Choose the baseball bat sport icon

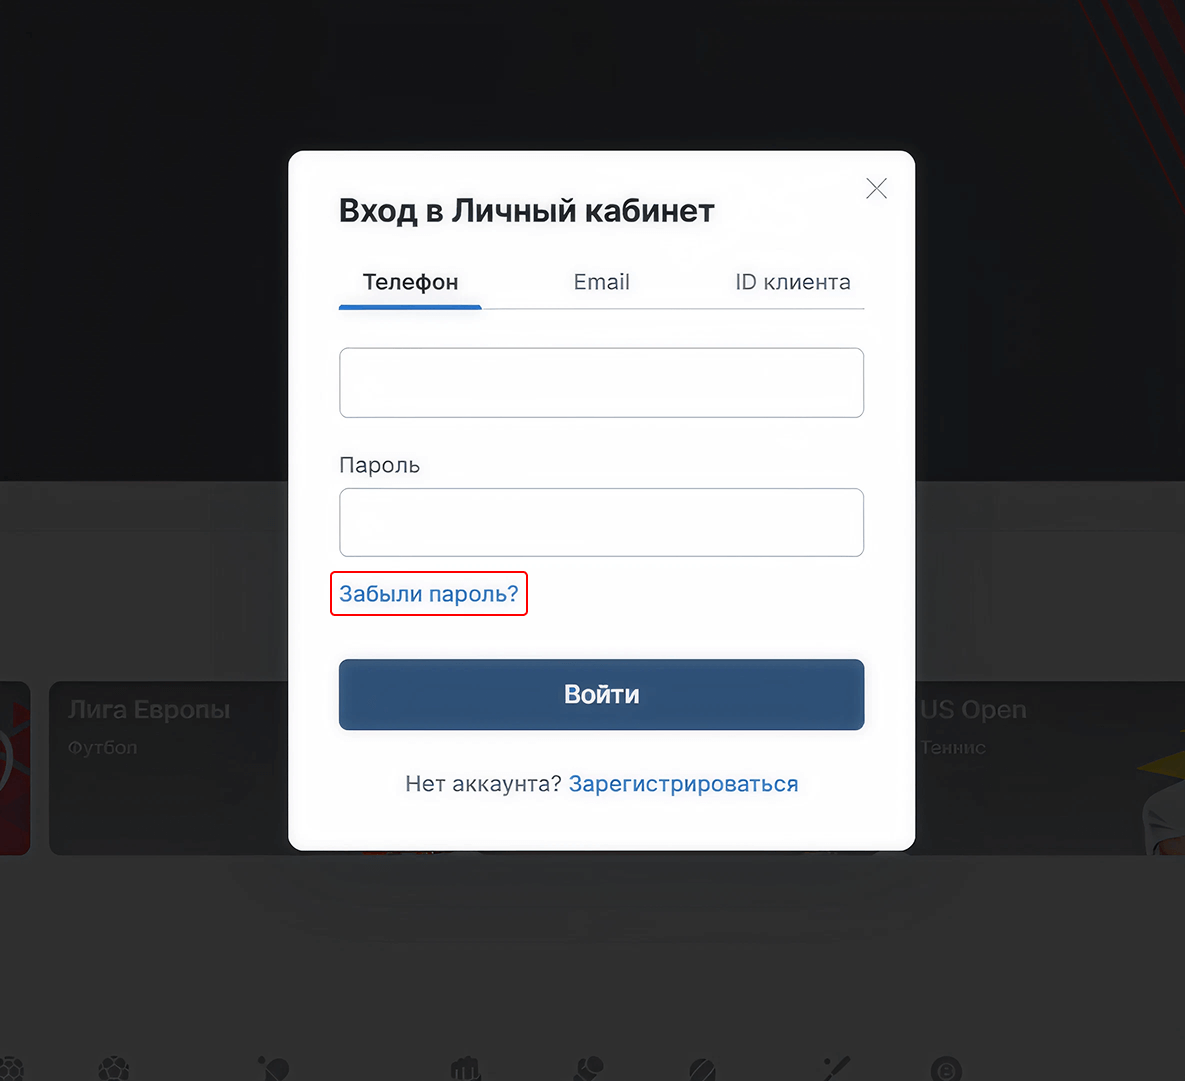tap(837, 1069)
